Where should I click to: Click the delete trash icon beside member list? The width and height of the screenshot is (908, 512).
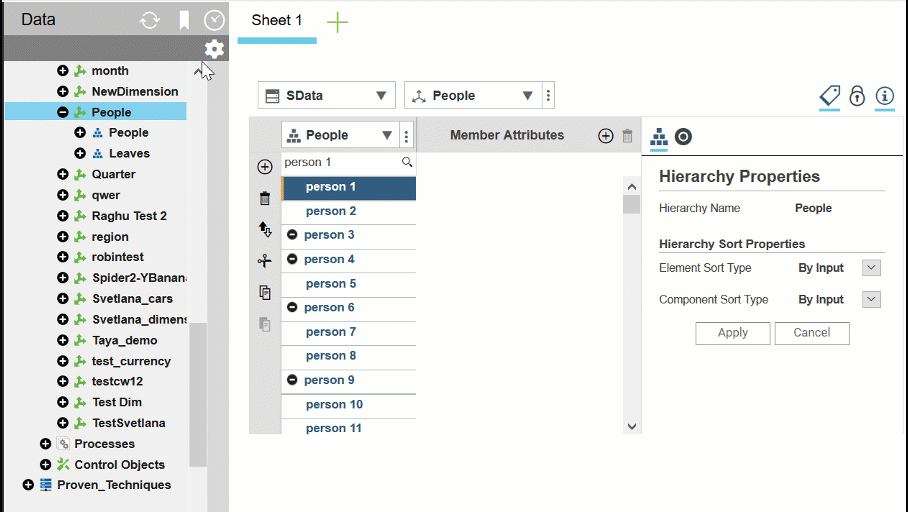point(265,198)
